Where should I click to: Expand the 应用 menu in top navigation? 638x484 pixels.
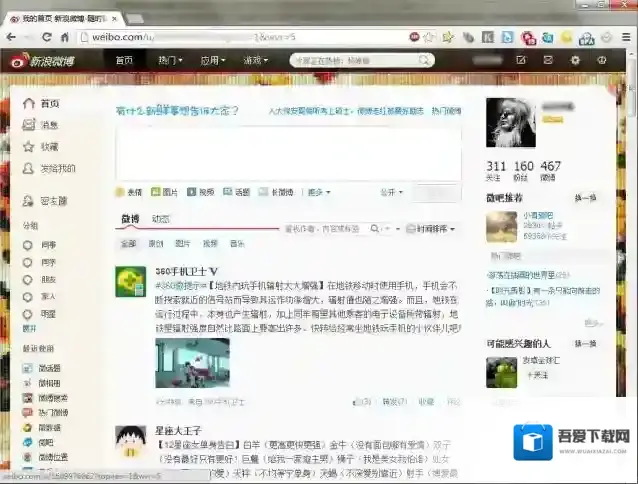pyautogui.click(x=212, y=60)
